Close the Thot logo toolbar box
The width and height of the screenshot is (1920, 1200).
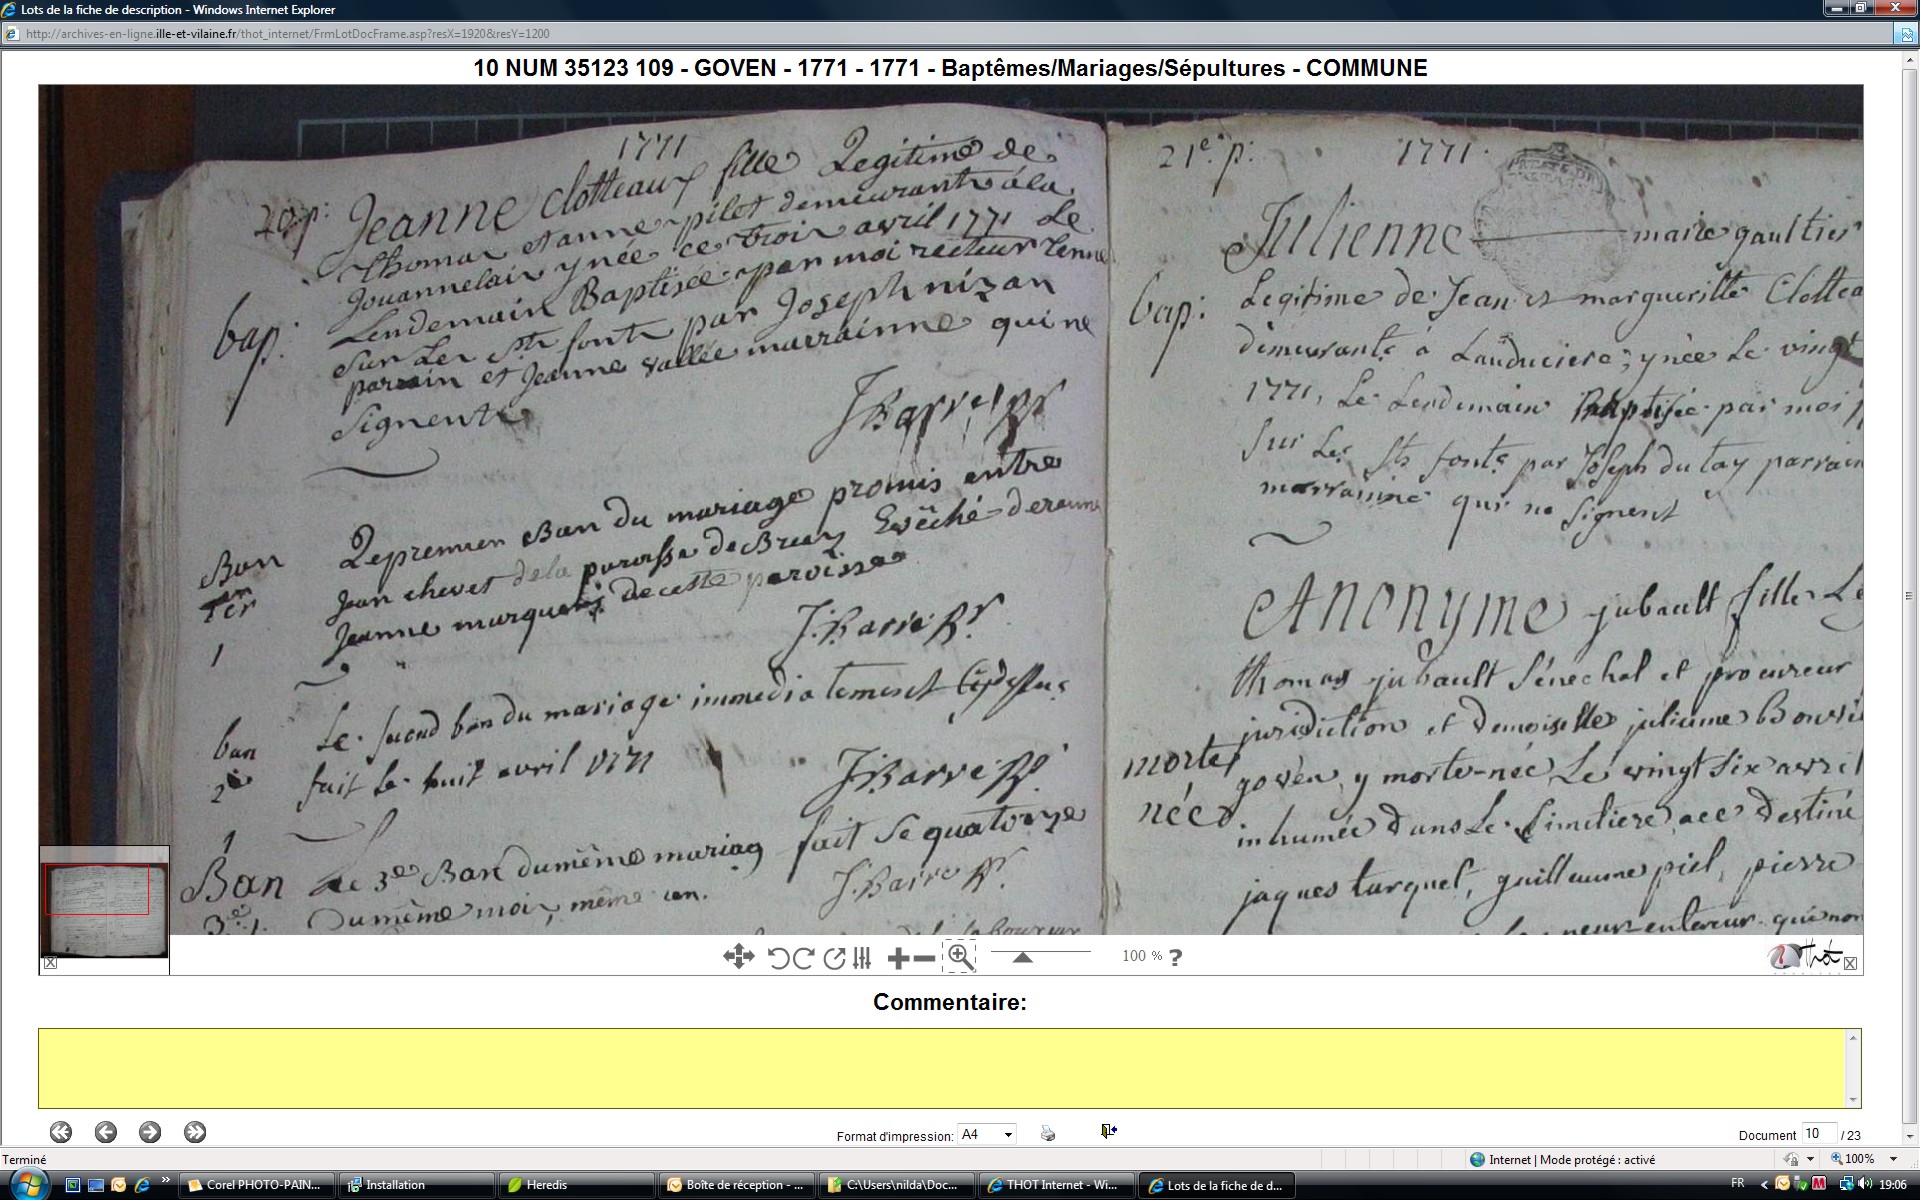(1850, 963)
